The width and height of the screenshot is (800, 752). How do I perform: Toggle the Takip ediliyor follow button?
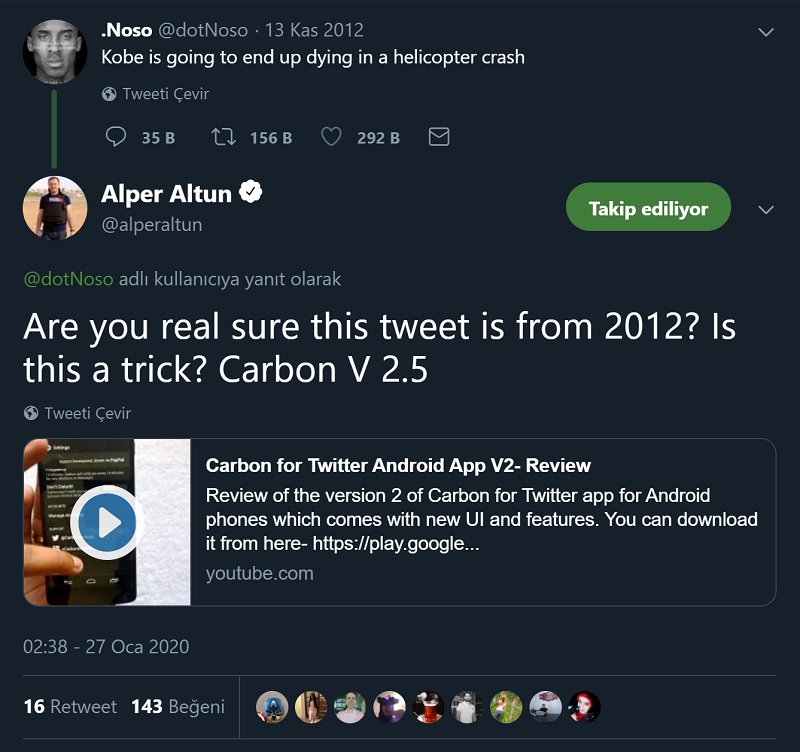[648, 208]
